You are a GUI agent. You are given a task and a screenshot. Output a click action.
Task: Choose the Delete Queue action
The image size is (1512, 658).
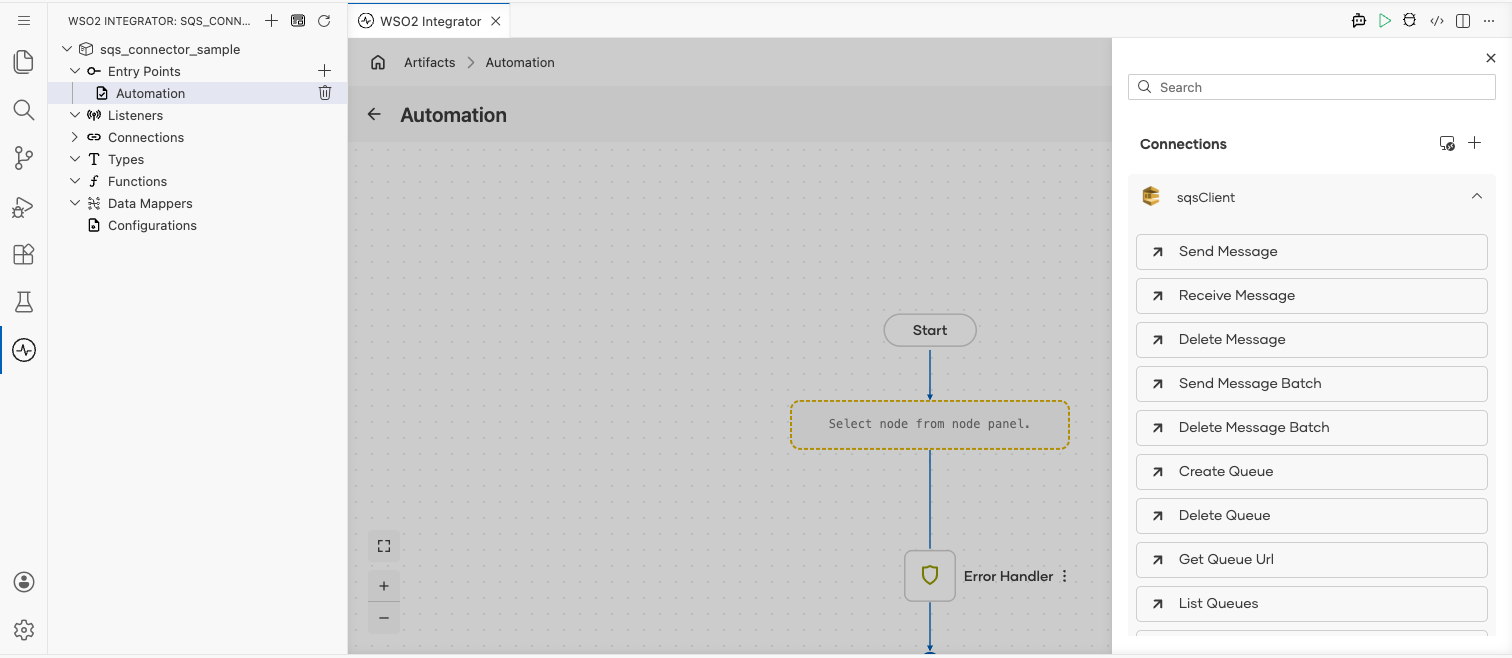pos(1312,516)
